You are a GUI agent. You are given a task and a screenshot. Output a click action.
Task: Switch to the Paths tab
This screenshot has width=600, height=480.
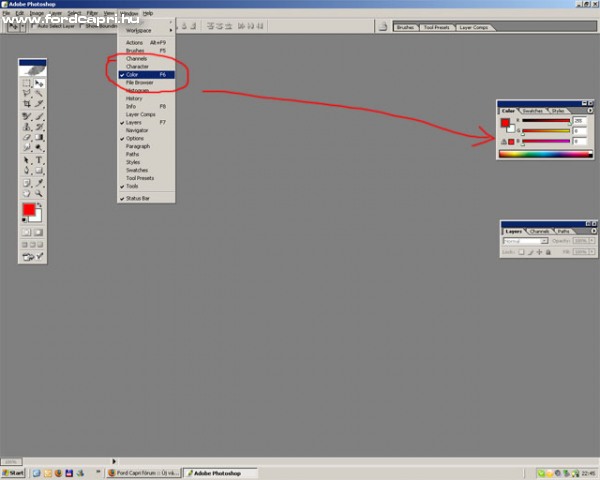click(563, 232)
